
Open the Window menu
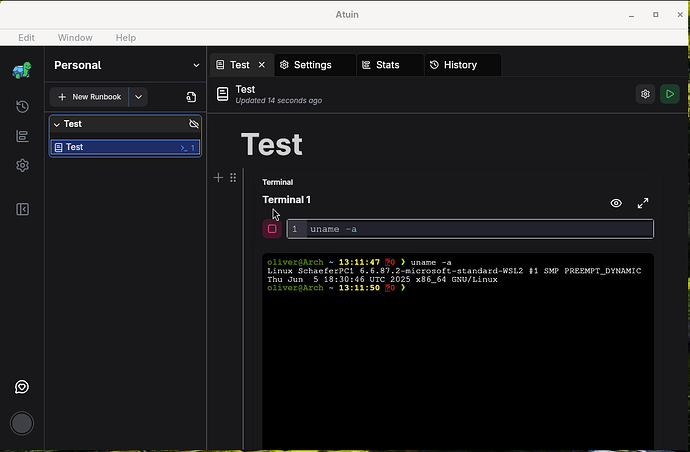[x=75, y=37]
